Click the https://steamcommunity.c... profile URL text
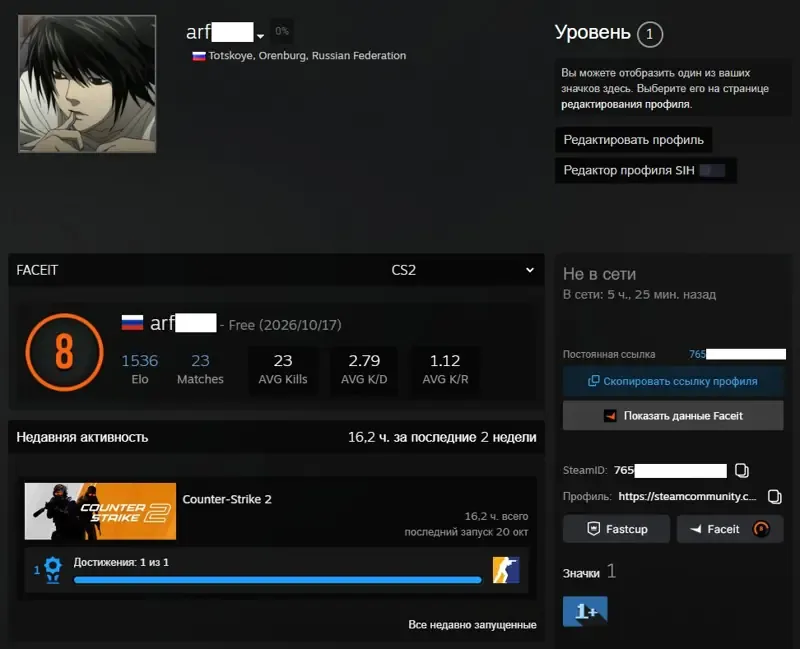This screenshot has height=649, width=800. [x=687, y=496]
